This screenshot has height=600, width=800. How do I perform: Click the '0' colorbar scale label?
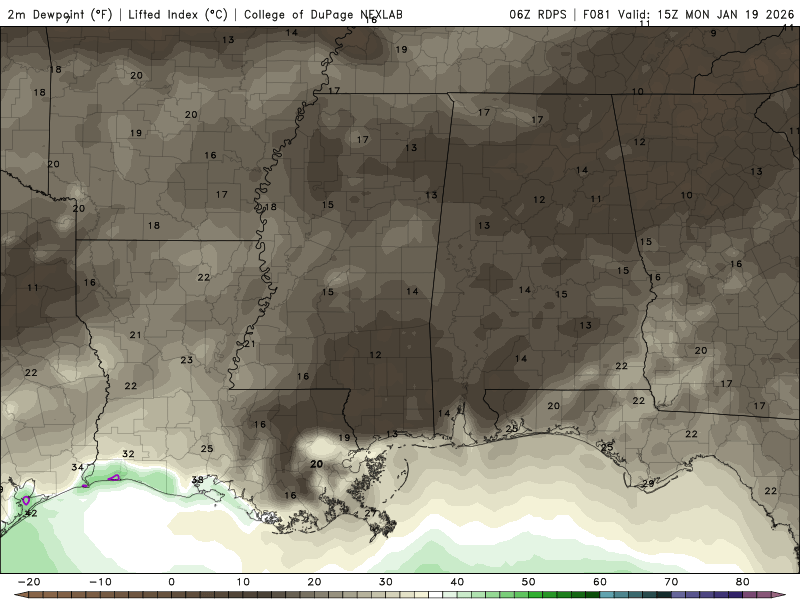171,582
